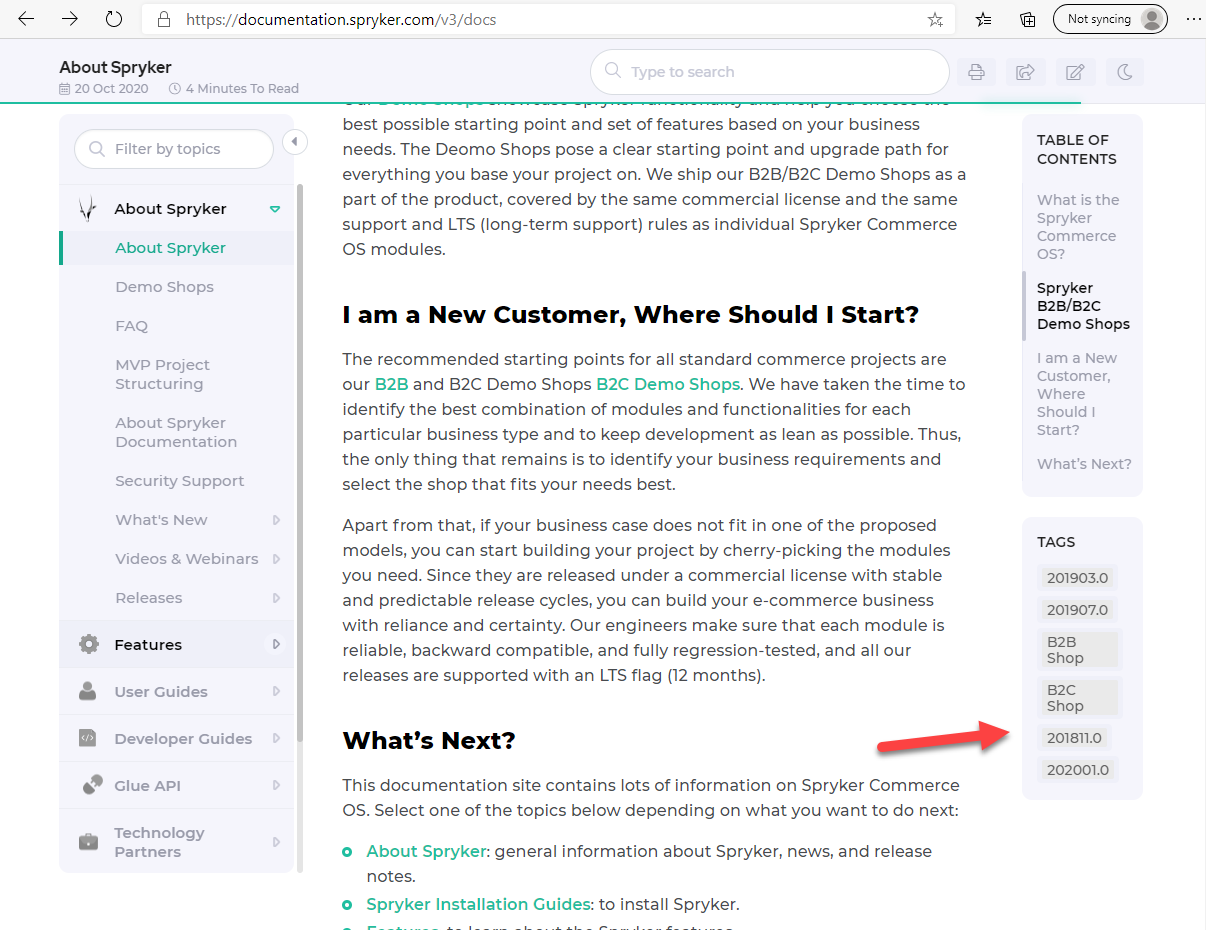Viewport: 1206px width, 930px height.
Task: Expand the User Guides section arrow
Action: pos(276,692)
